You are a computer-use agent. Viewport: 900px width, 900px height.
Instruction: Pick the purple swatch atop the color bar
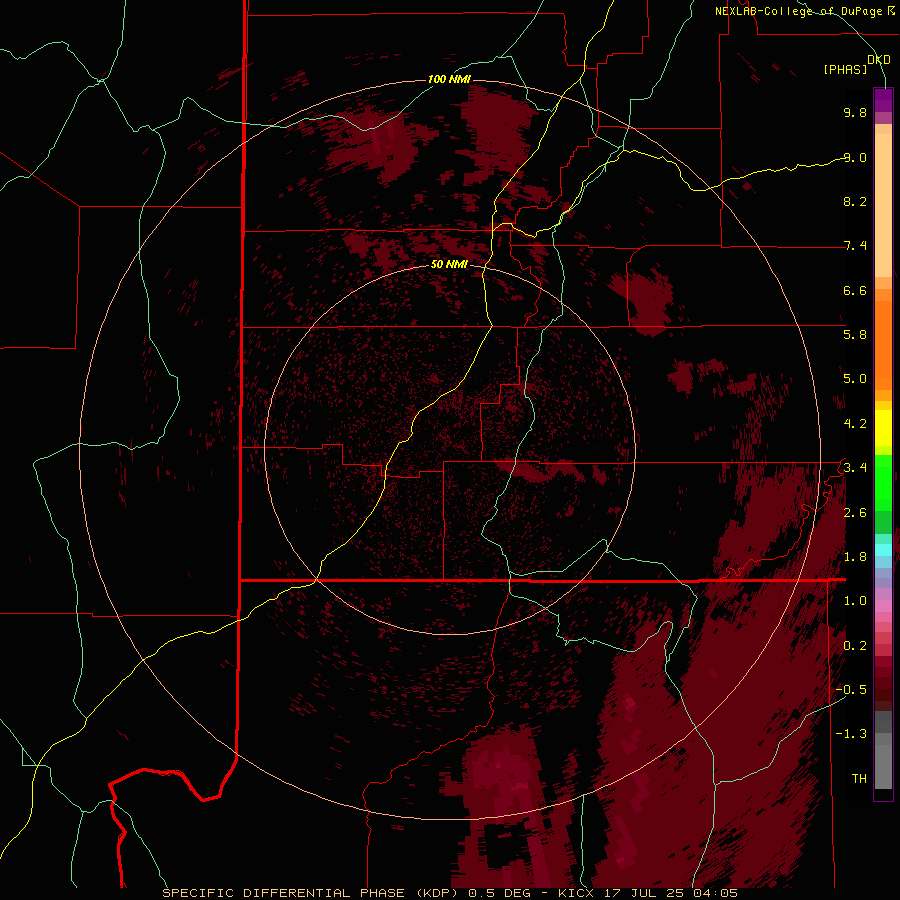click(x=883, y=100)
